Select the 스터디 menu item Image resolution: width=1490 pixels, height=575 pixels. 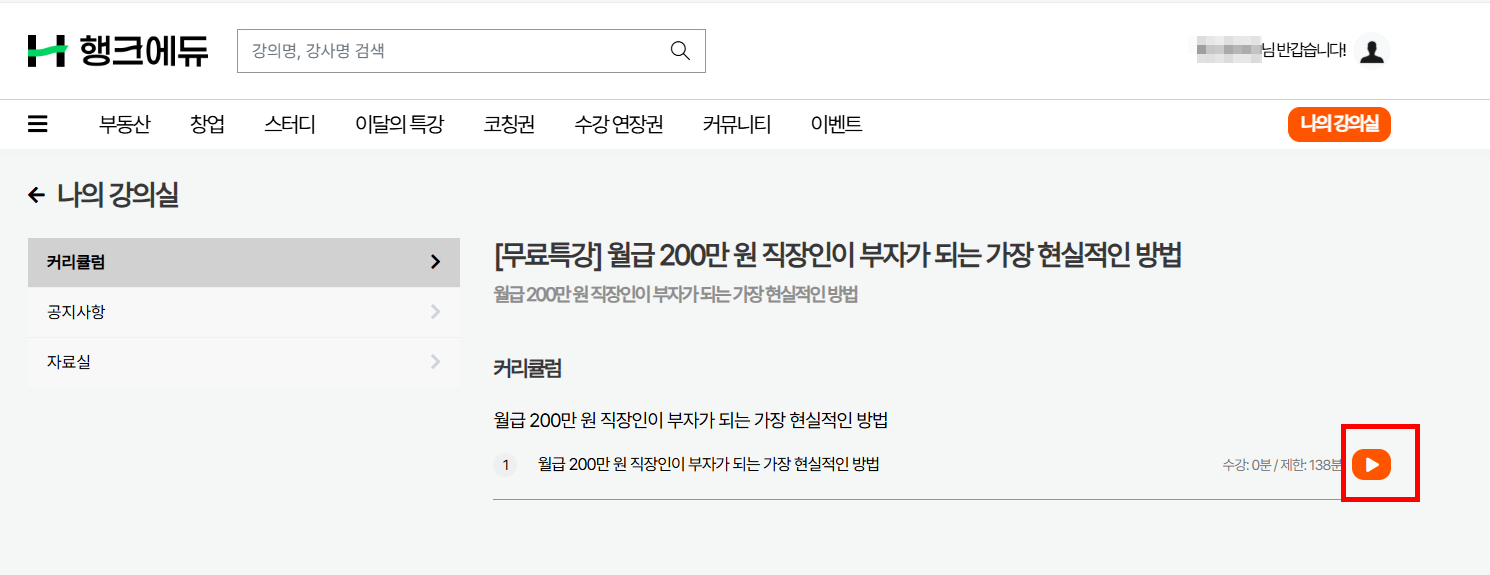click(290, 125)
